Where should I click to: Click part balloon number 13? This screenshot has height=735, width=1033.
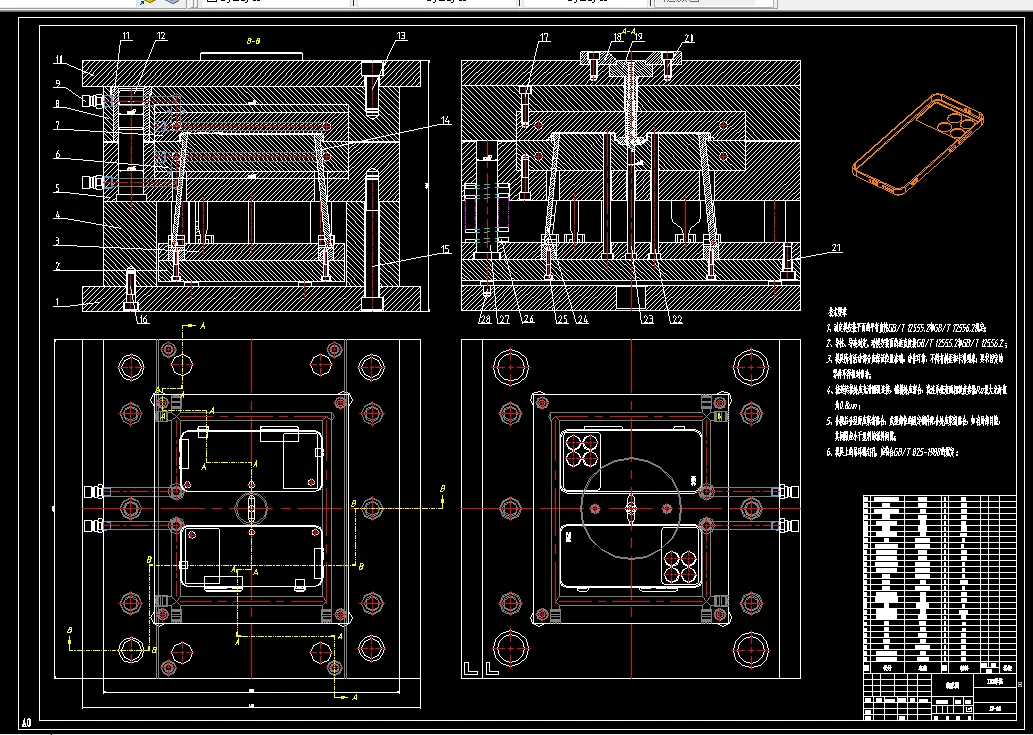pos(401,36)
